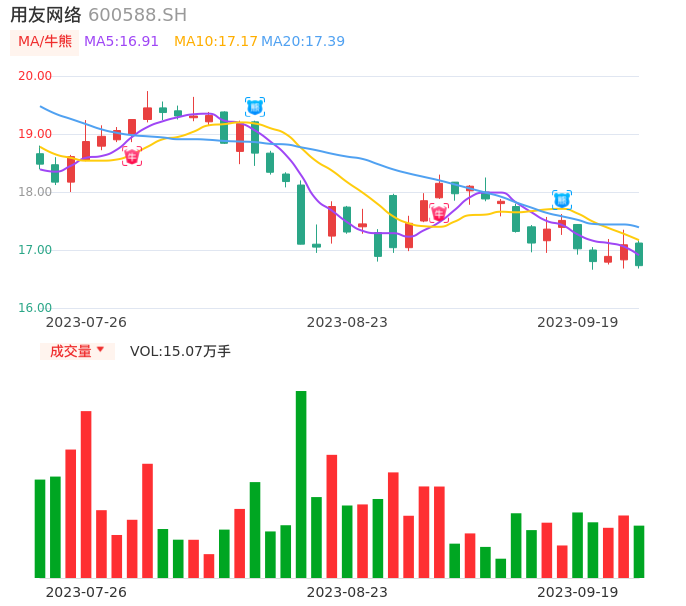This screenshot has height=606, width=686.
Task: Click the tallest red volume bar
Action: click(x=86, y=494)
